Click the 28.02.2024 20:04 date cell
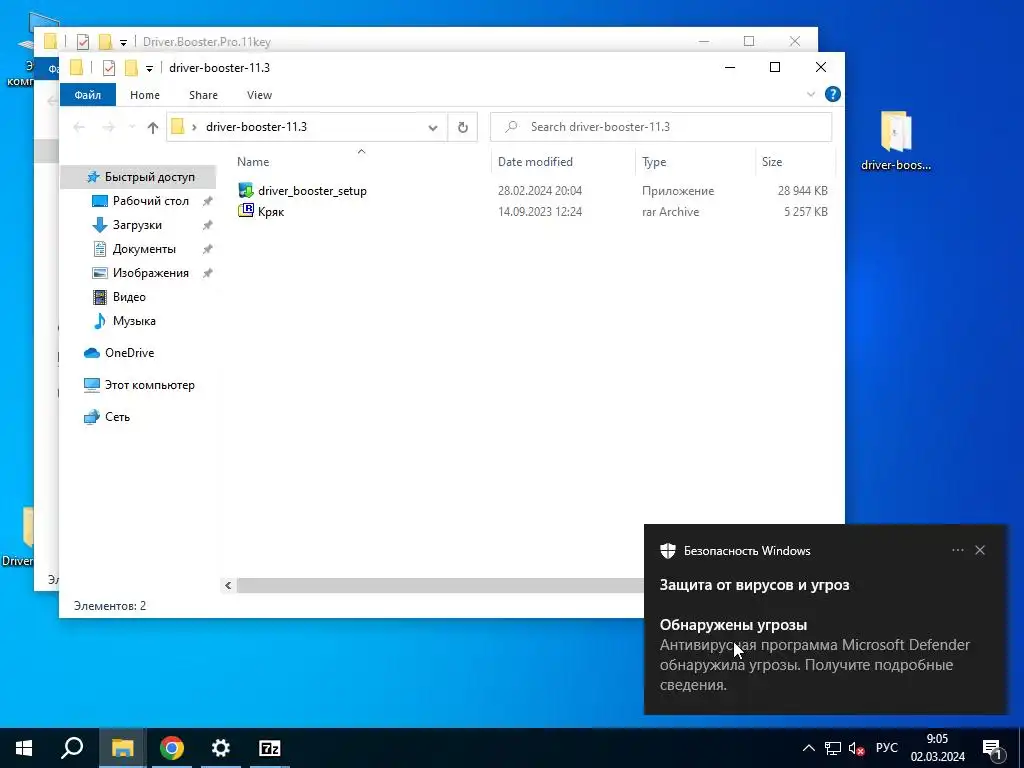The image size is (1024, 768). (539, 191)
